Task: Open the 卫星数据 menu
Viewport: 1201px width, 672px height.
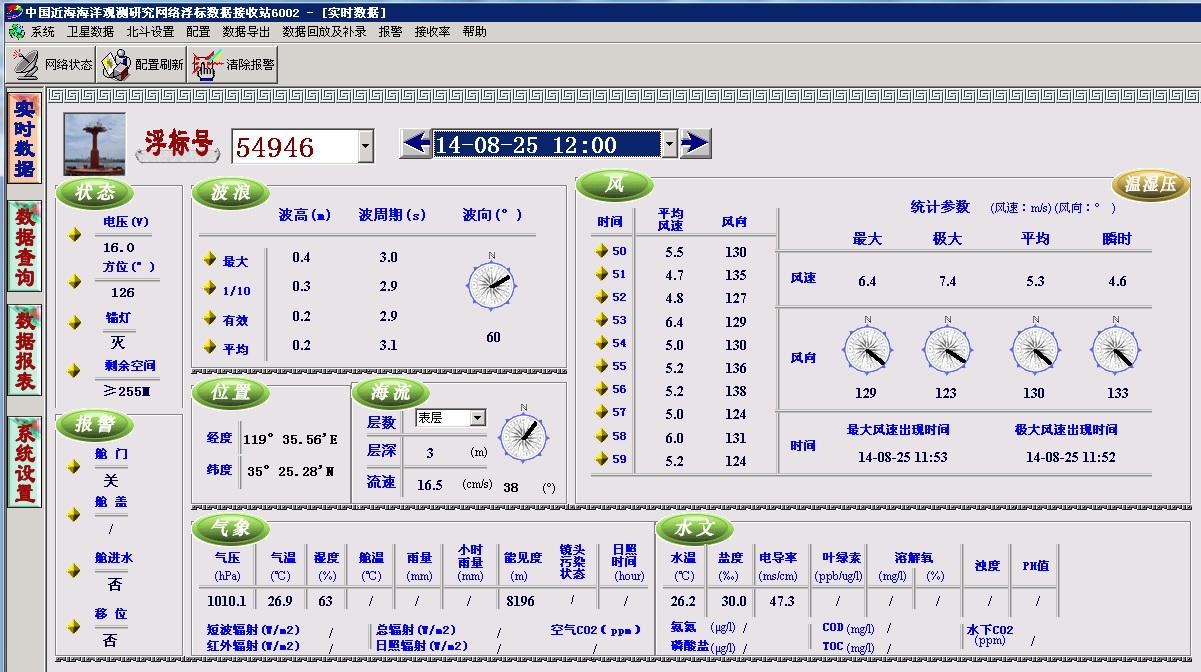Action: 90,32
